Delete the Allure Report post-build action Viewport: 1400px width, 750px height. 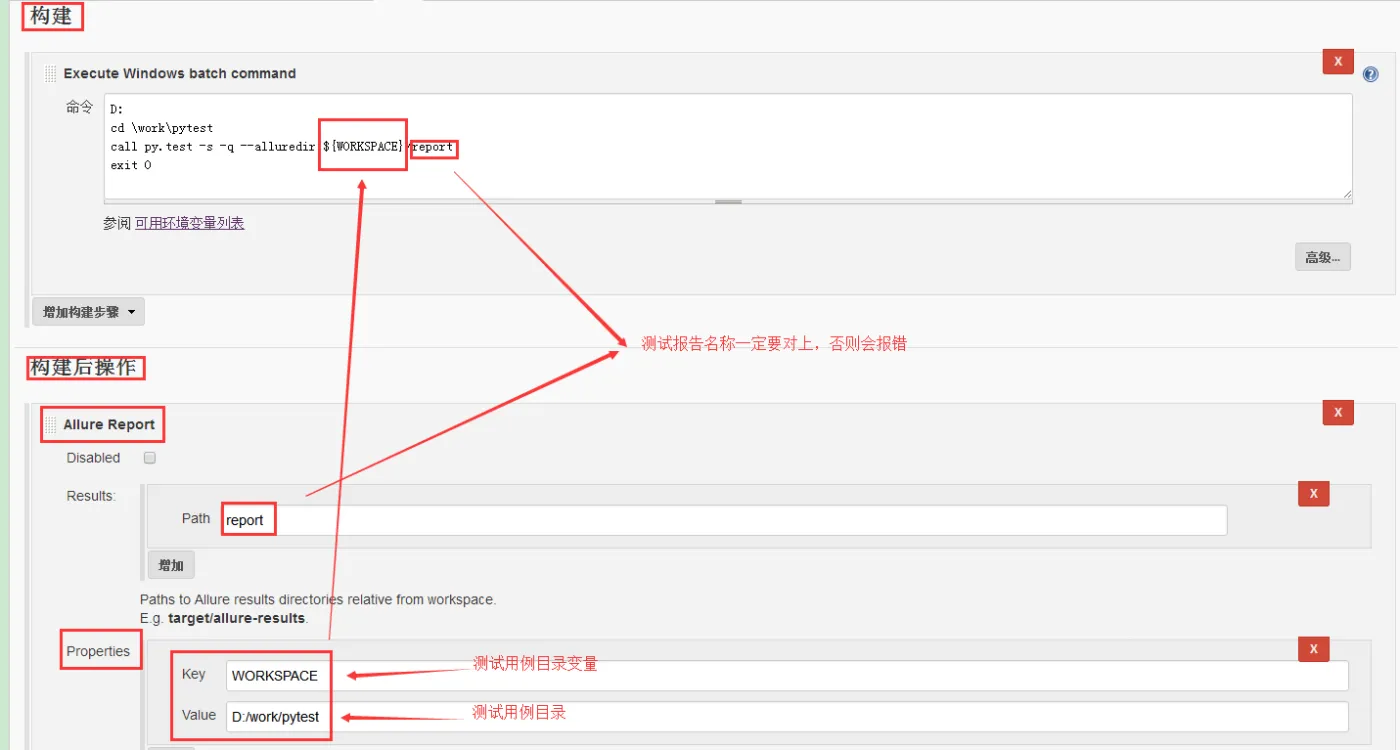(1338, 413)
